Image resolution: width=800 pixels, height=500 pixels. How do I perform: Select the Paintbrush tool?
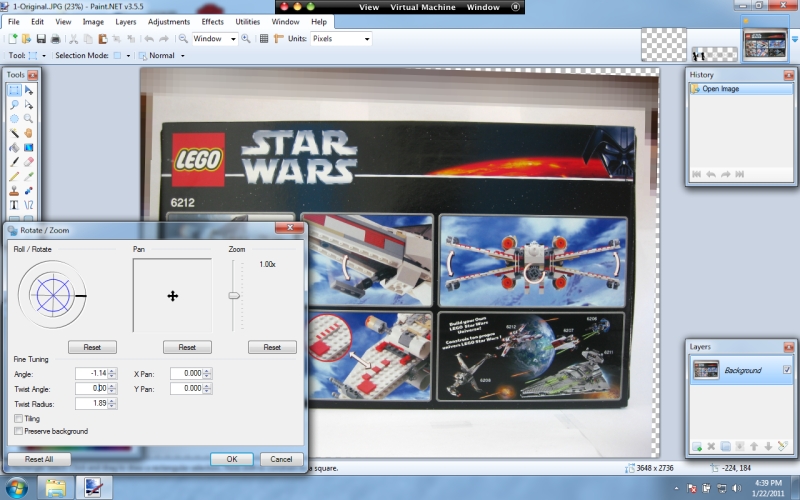point(14,162)
